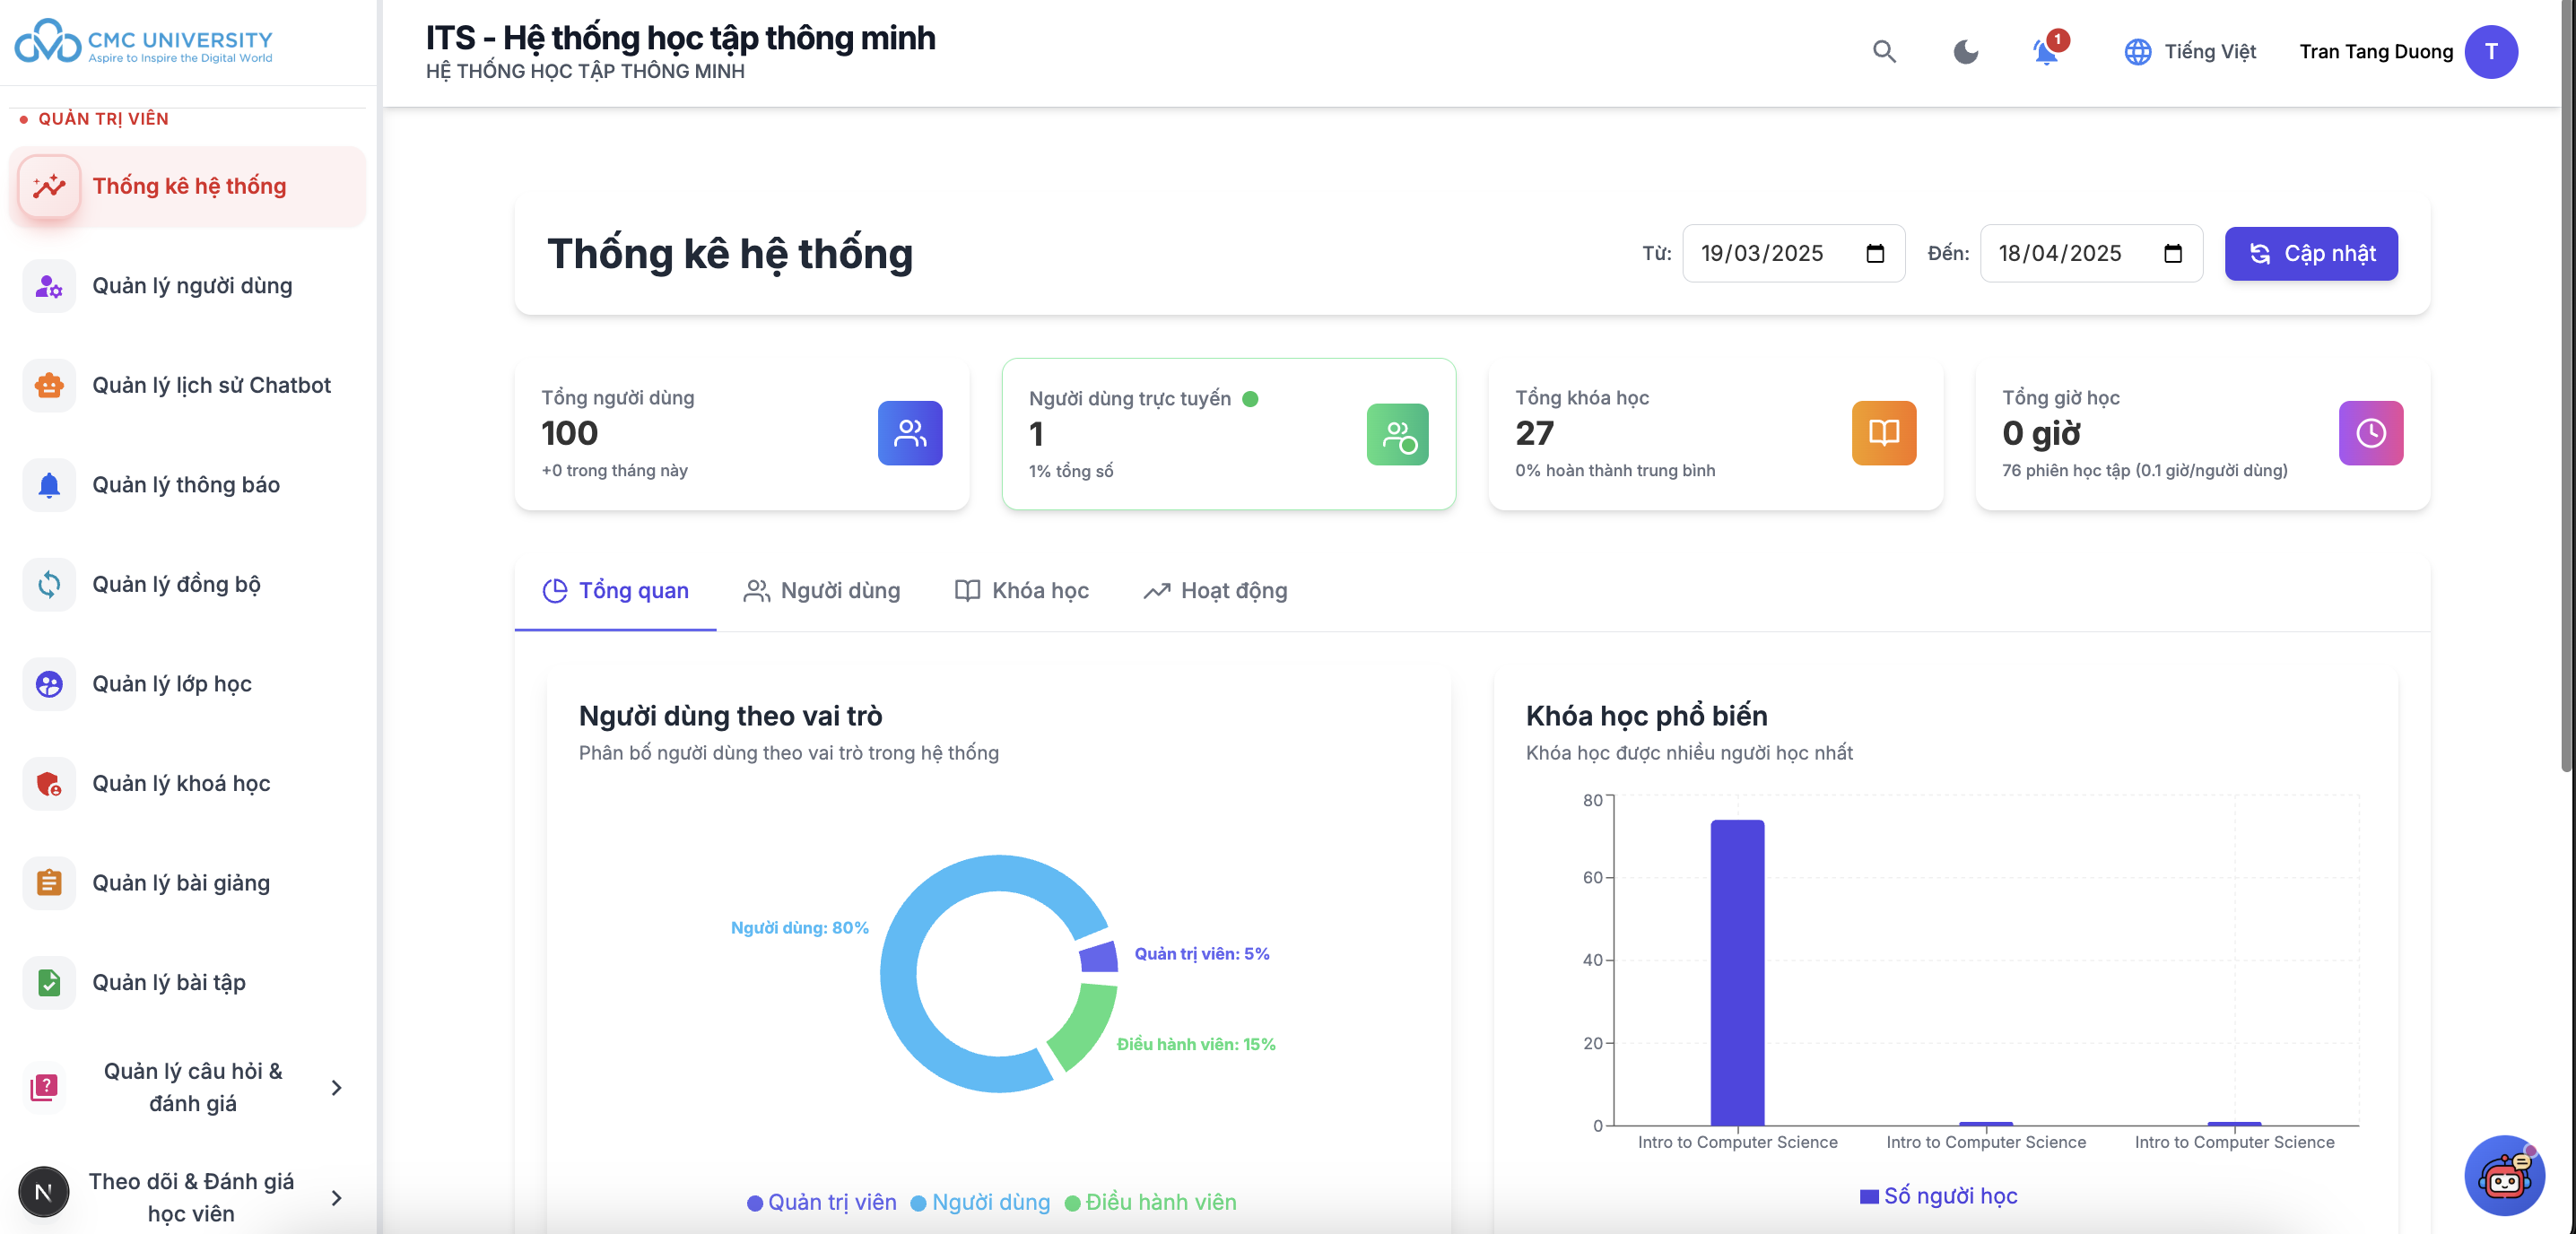The width and height of the screenshot is (2576, 1234).
Task: Toggle Quản trị viên legend in pie chart
Action: point(822,1202)
